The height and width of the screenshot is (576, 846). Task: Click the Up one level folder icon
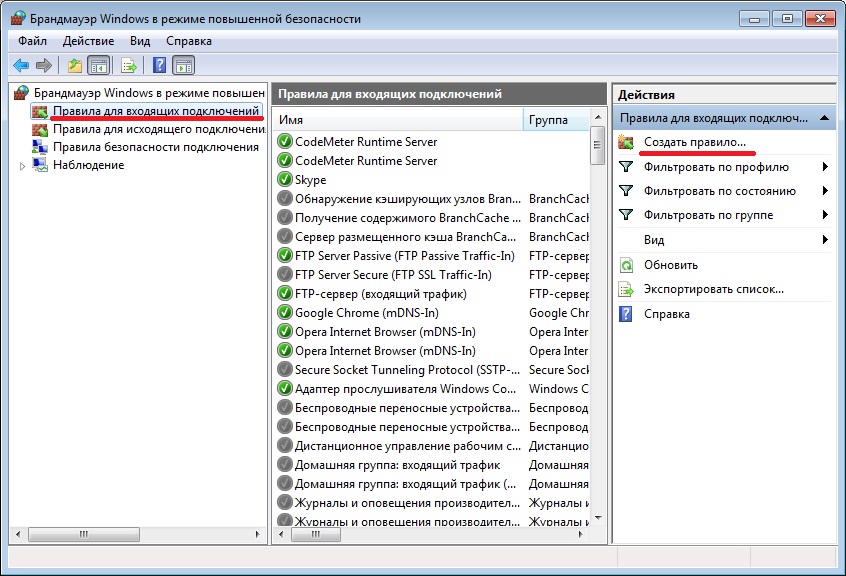[x=74, y=66]
